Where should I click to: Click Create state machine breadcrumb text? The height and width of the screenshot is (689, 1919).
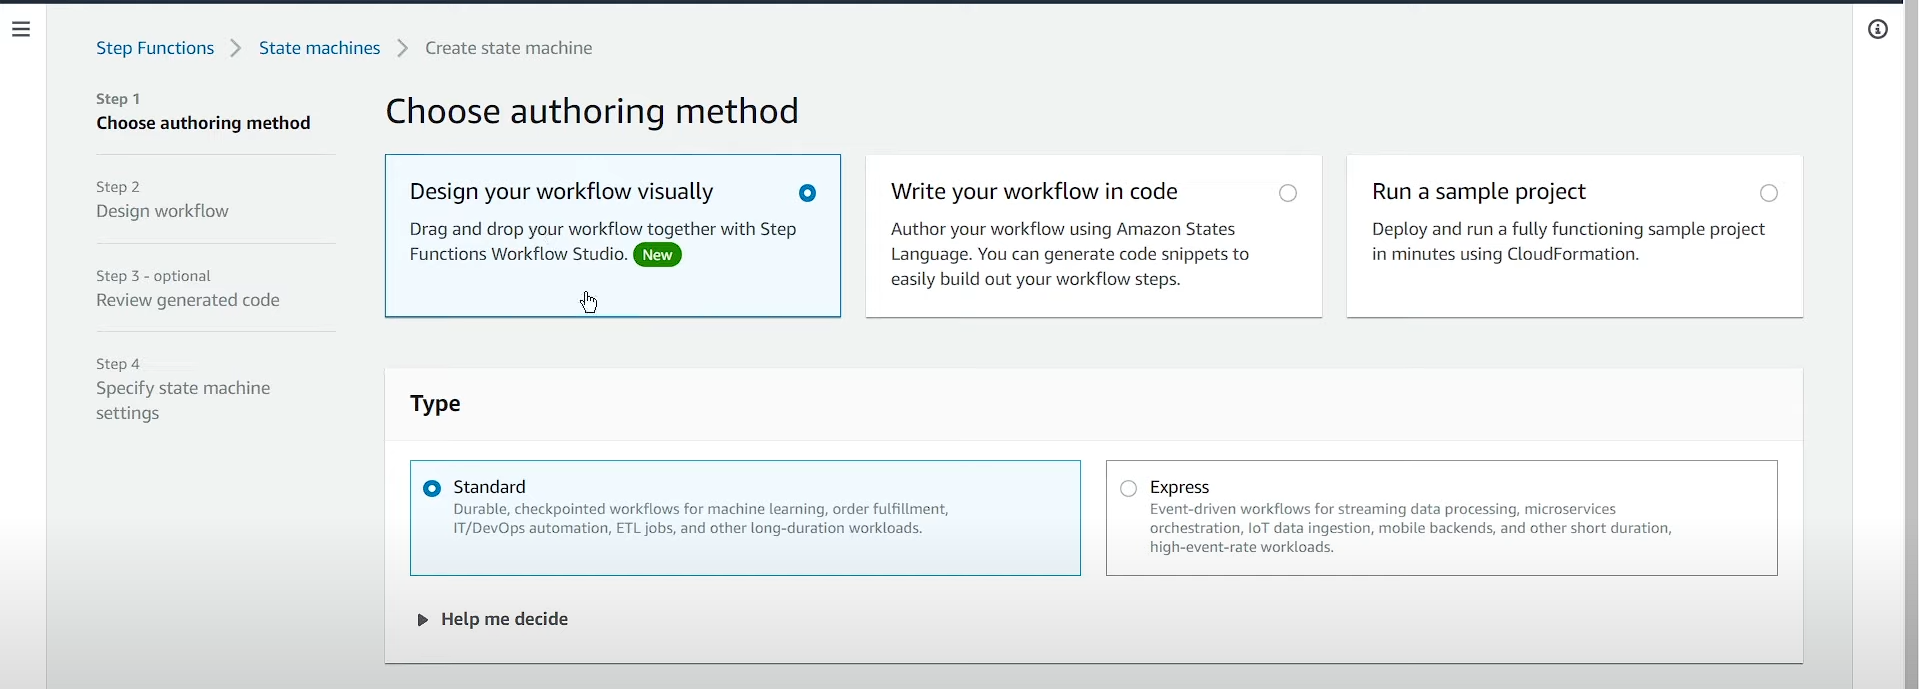point(509,48)
